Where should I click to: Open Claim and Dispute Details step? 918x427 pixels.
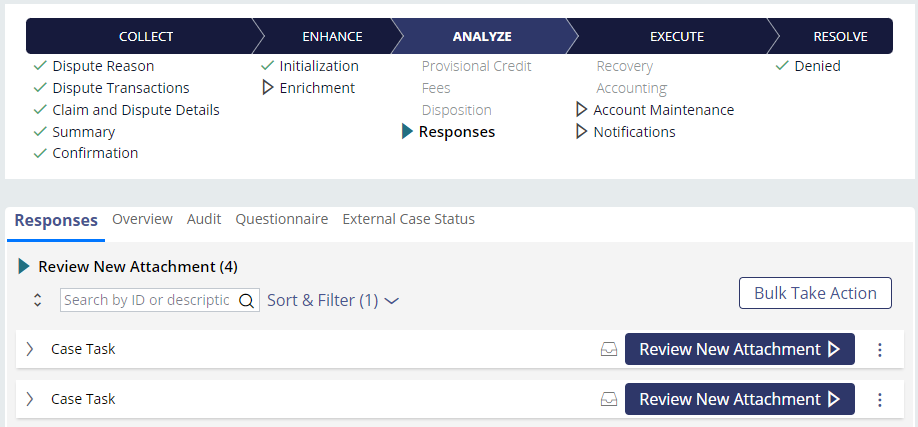(136, 110)
